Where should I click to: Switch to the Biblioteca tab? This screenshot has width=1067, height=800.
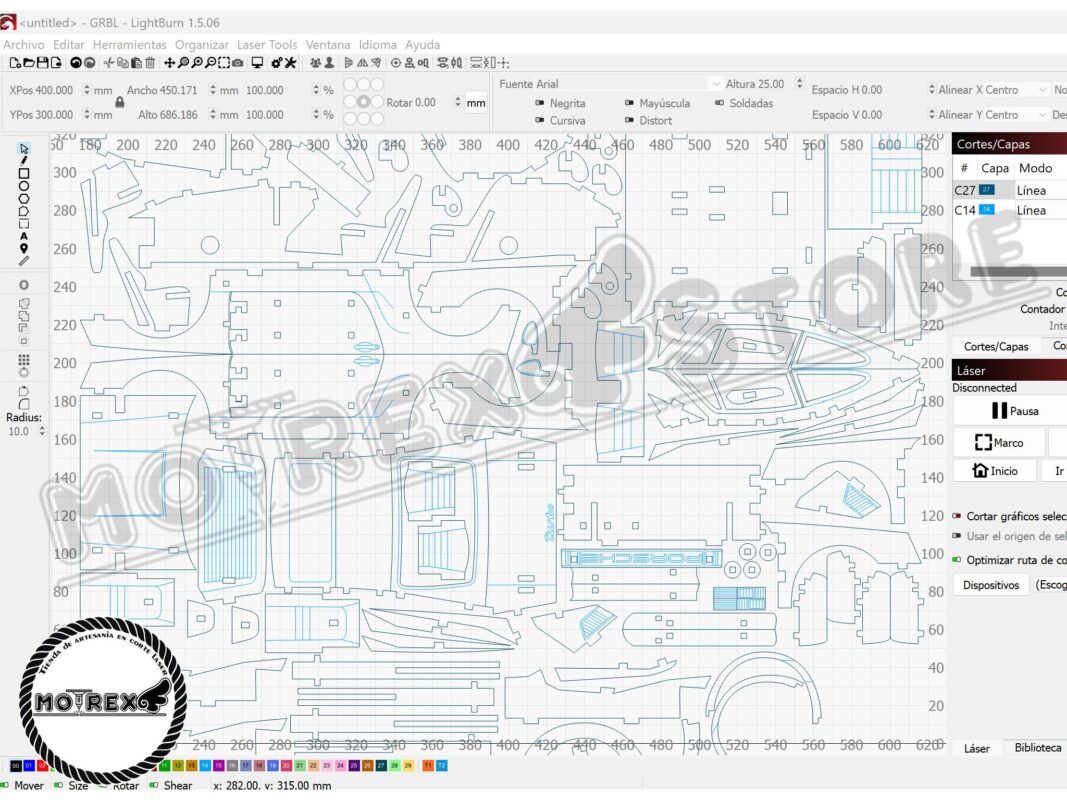pos(1037,748)
